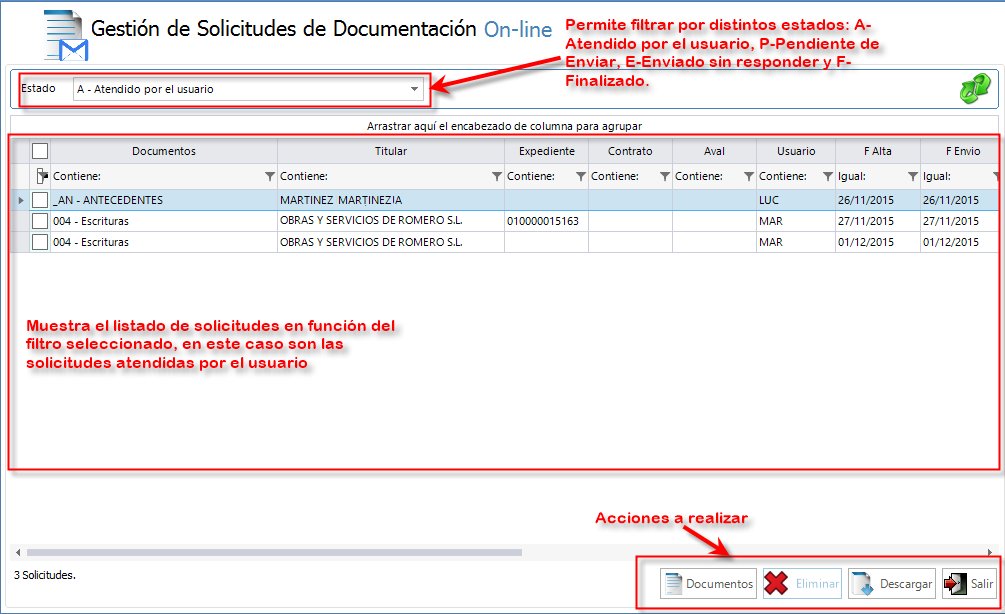
Task: Check the _AN - ANTECEDENTES row checkbox
Action: point(40,200)
